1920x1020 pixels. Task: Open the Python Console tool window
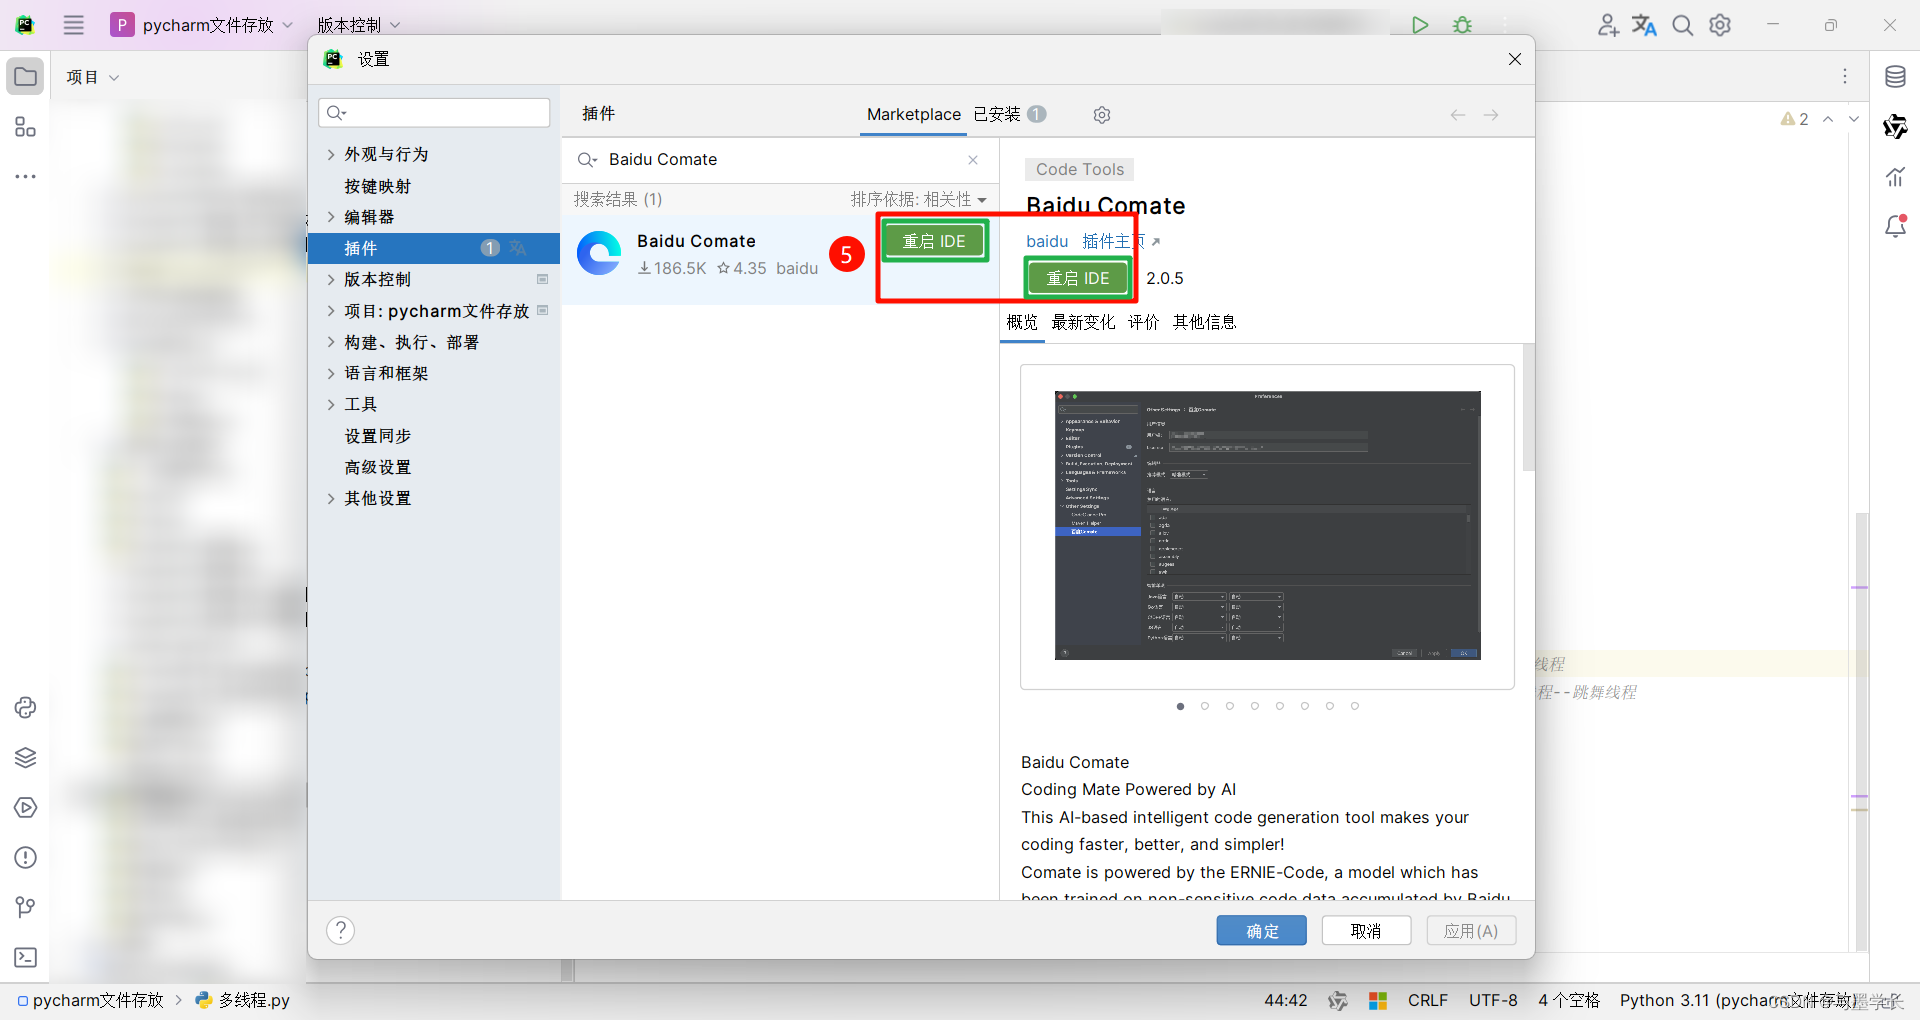click(25, 708)
